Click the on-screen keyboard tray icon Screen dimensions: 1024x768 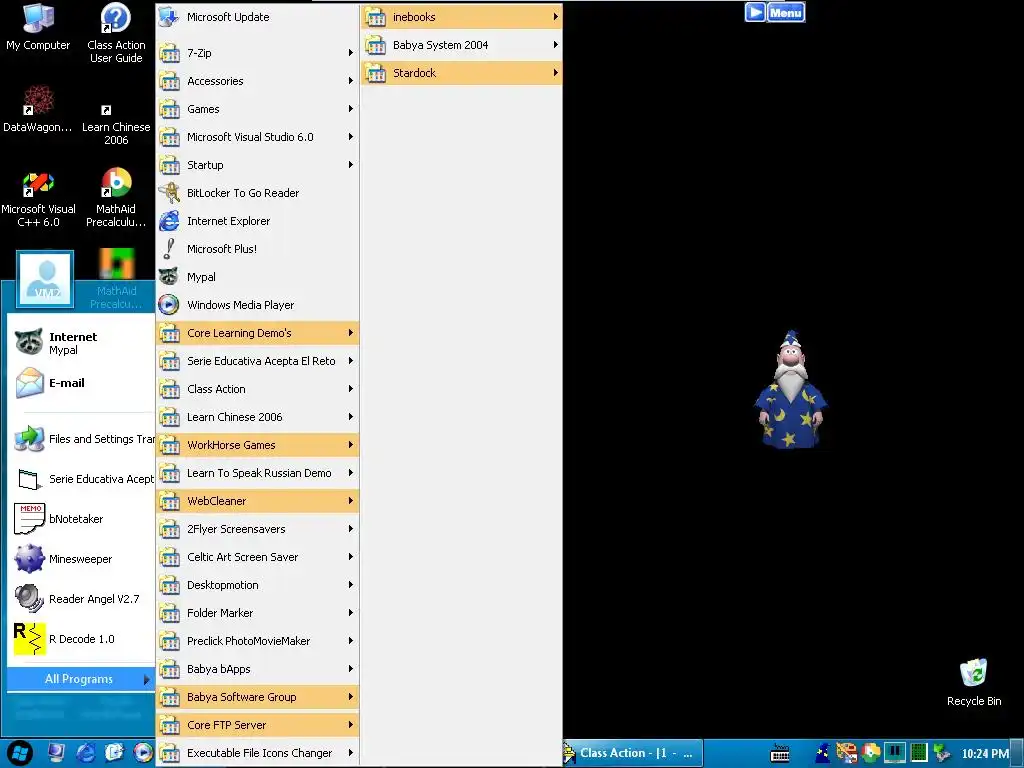[x=780, y=753]
